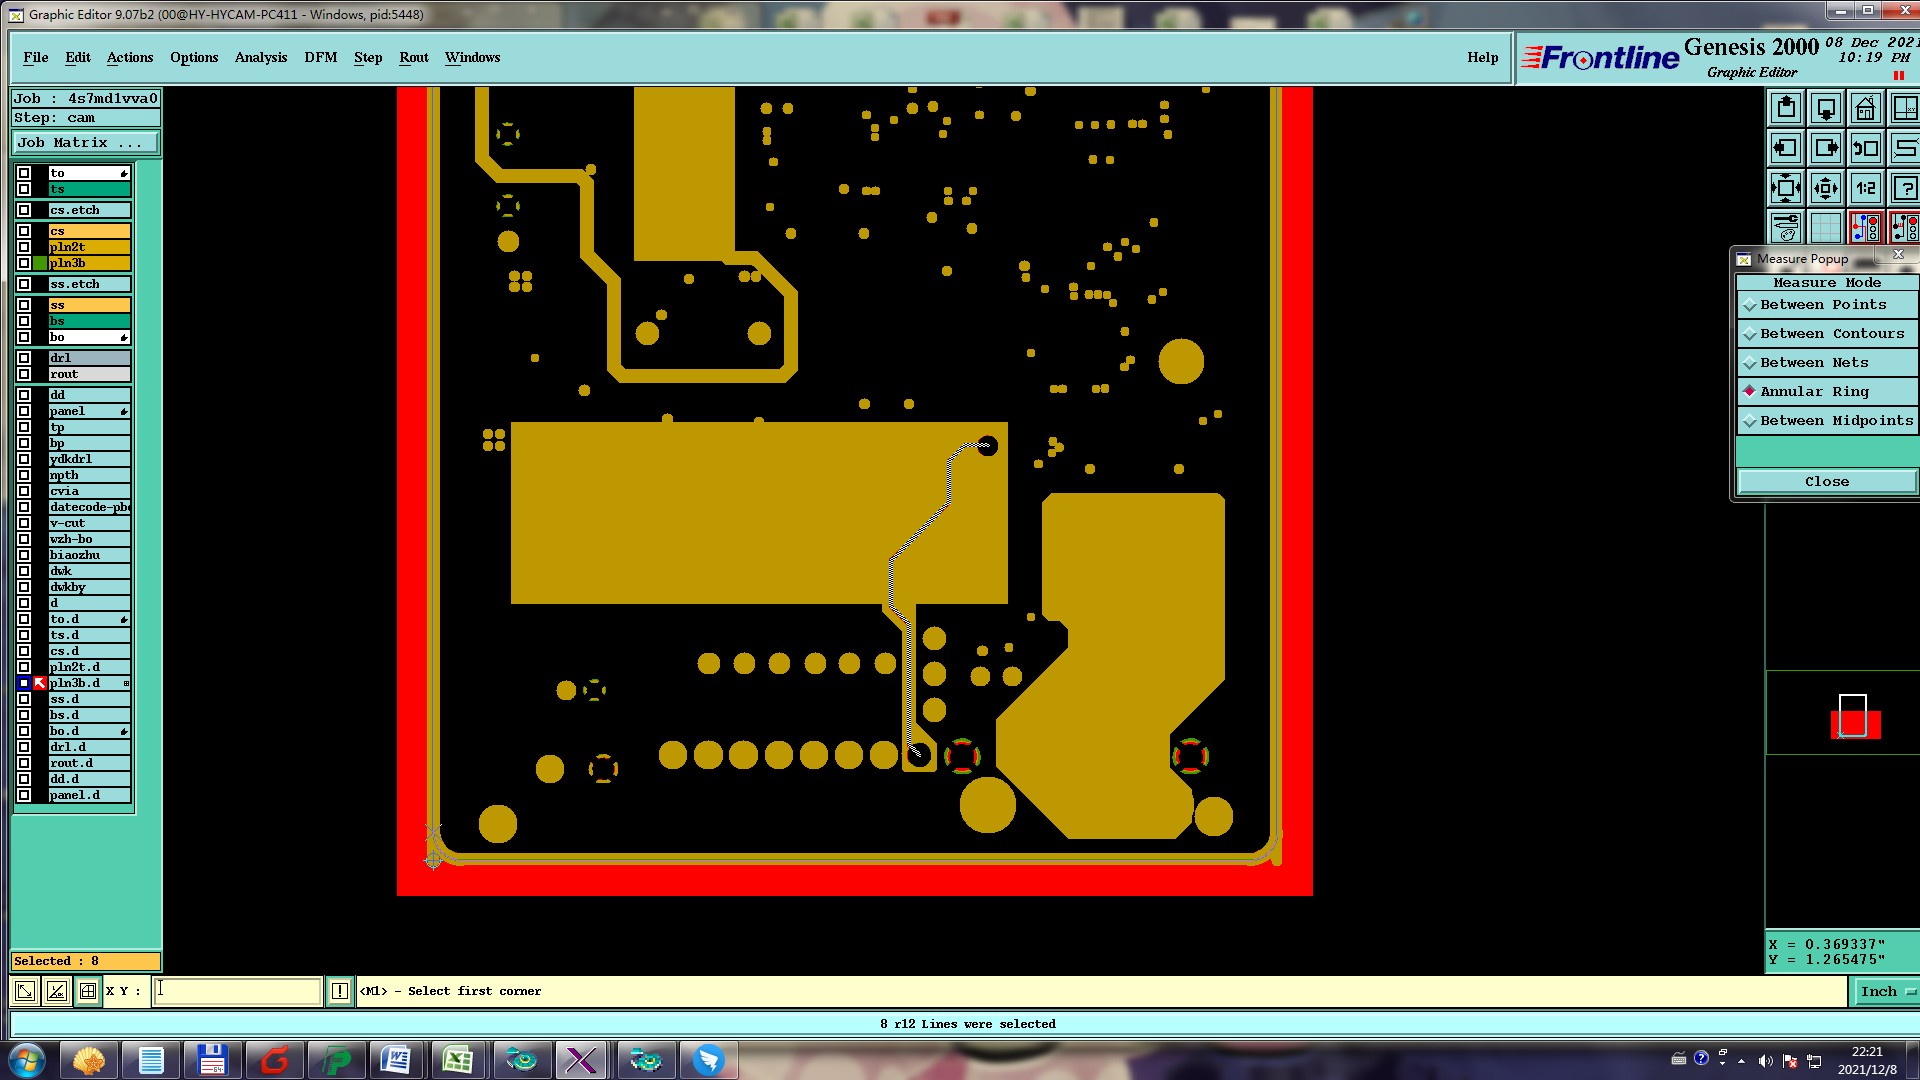Open the DFM menu

click(x=320, y=57)
